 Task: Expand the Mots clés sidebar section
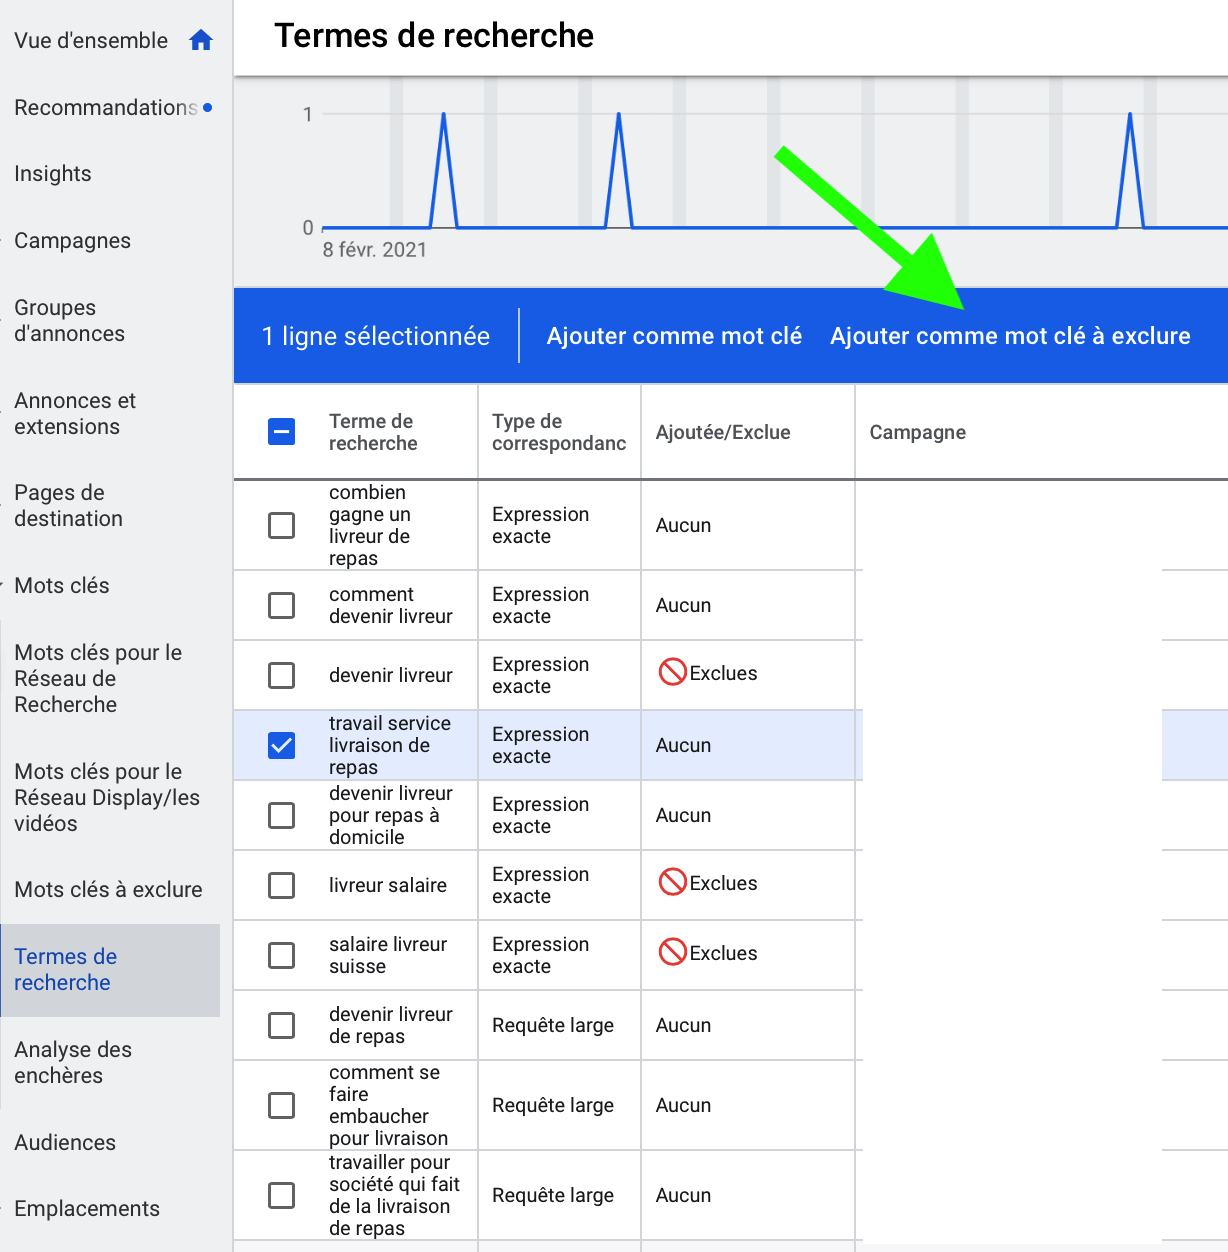[x=62, y=585]
